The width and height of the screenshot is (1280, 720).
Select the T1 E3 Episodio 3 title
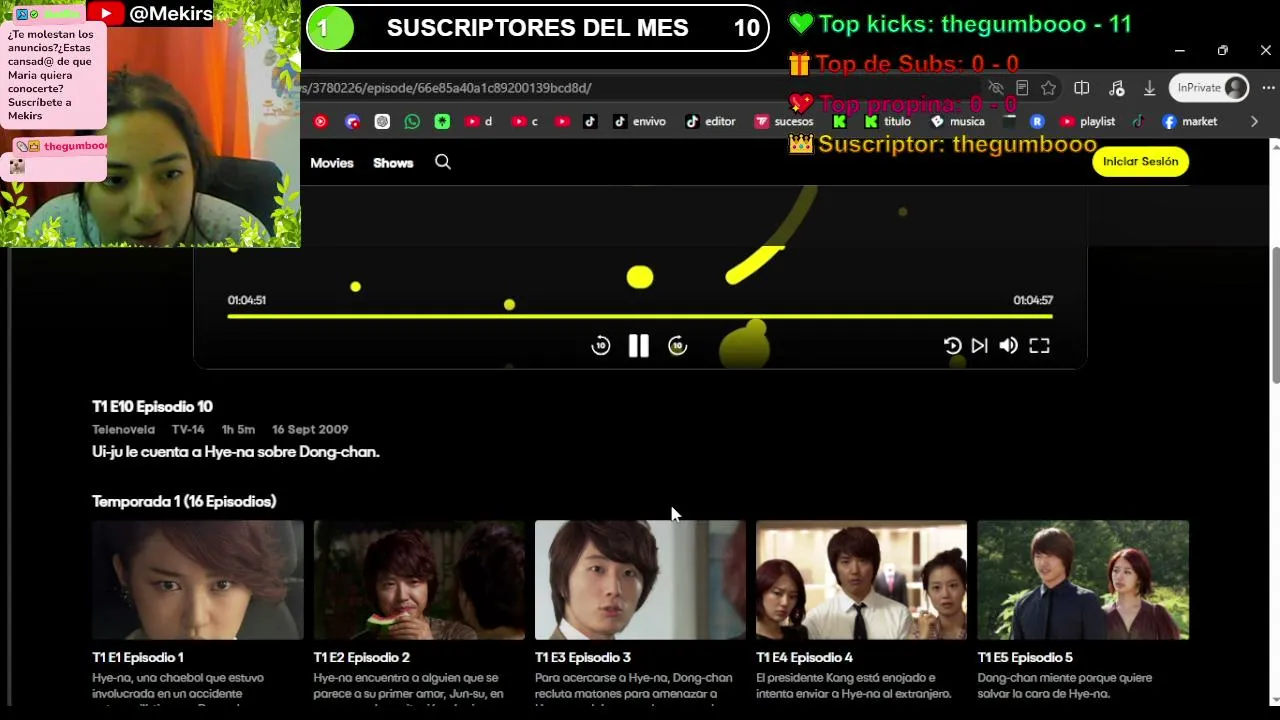583,658
